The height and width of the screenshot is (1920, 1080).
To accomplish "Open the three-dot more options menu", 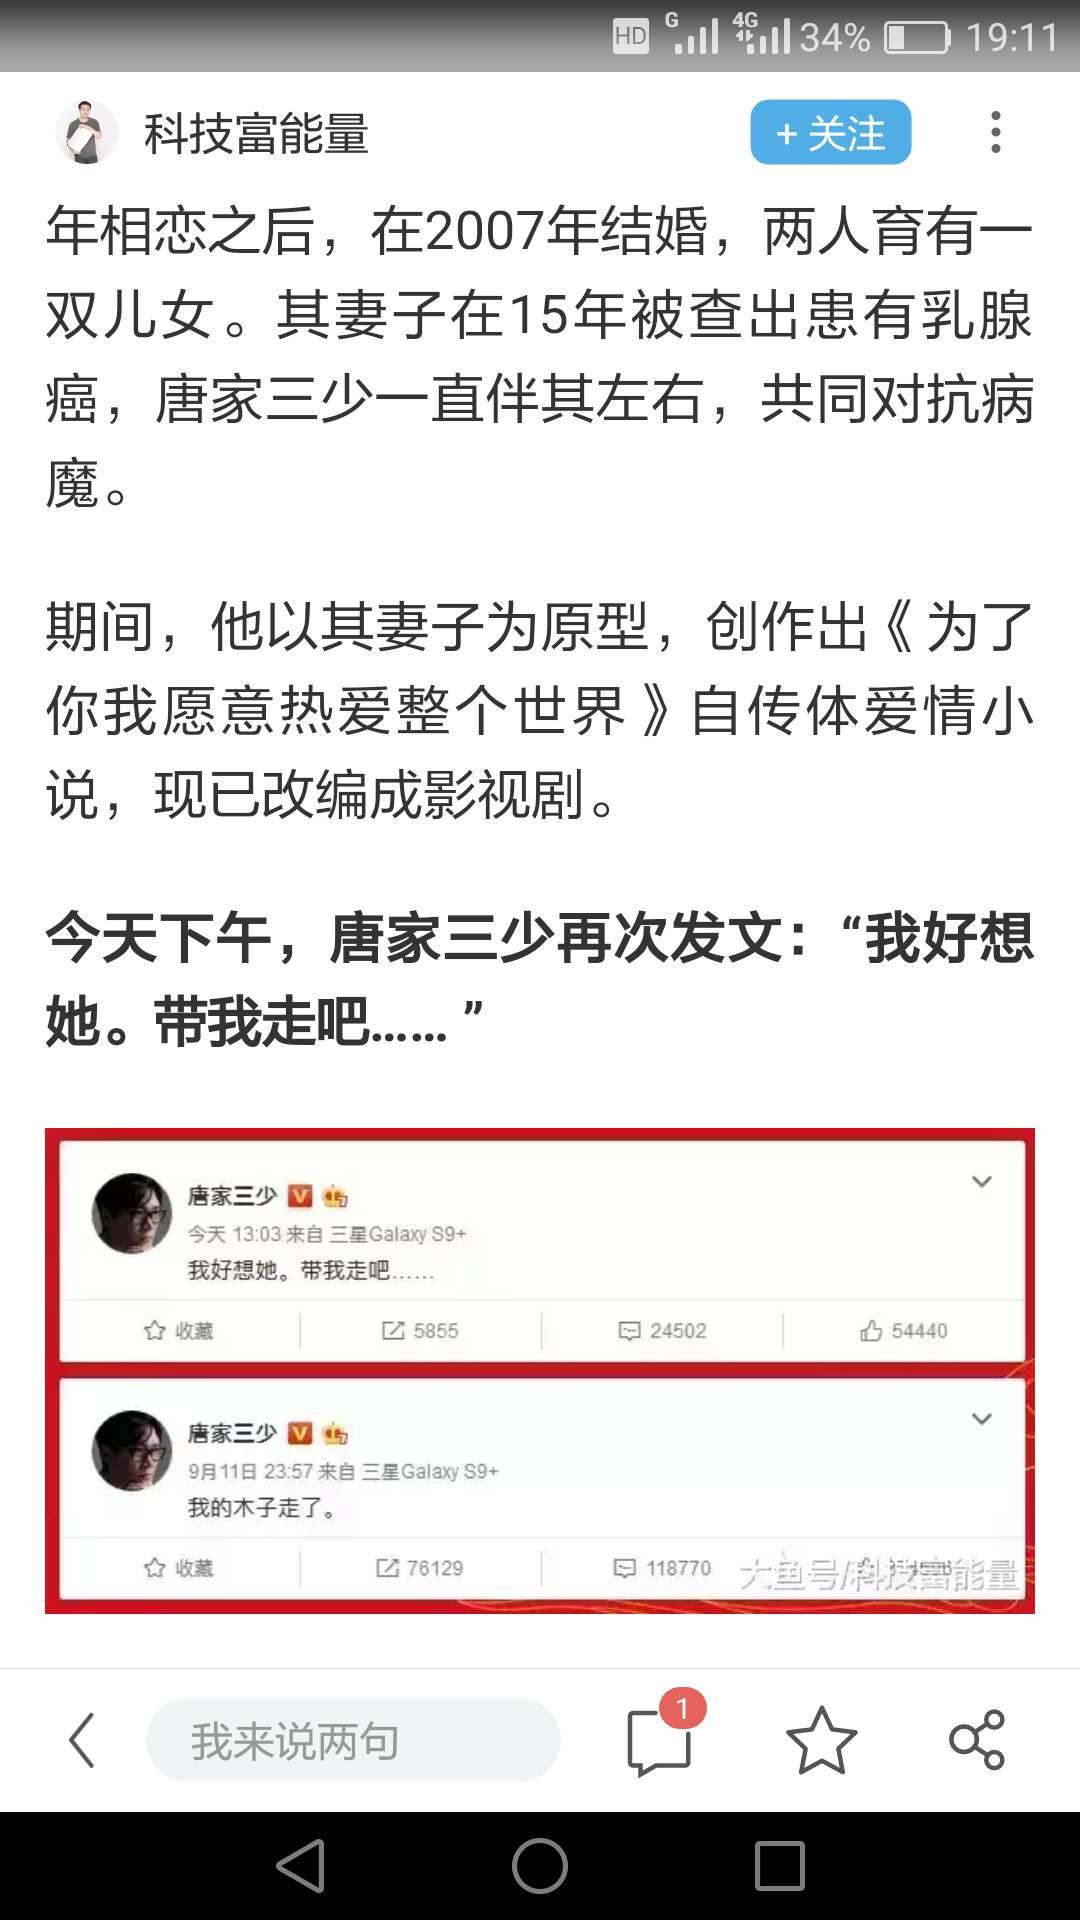I will (x=995, y=132).
